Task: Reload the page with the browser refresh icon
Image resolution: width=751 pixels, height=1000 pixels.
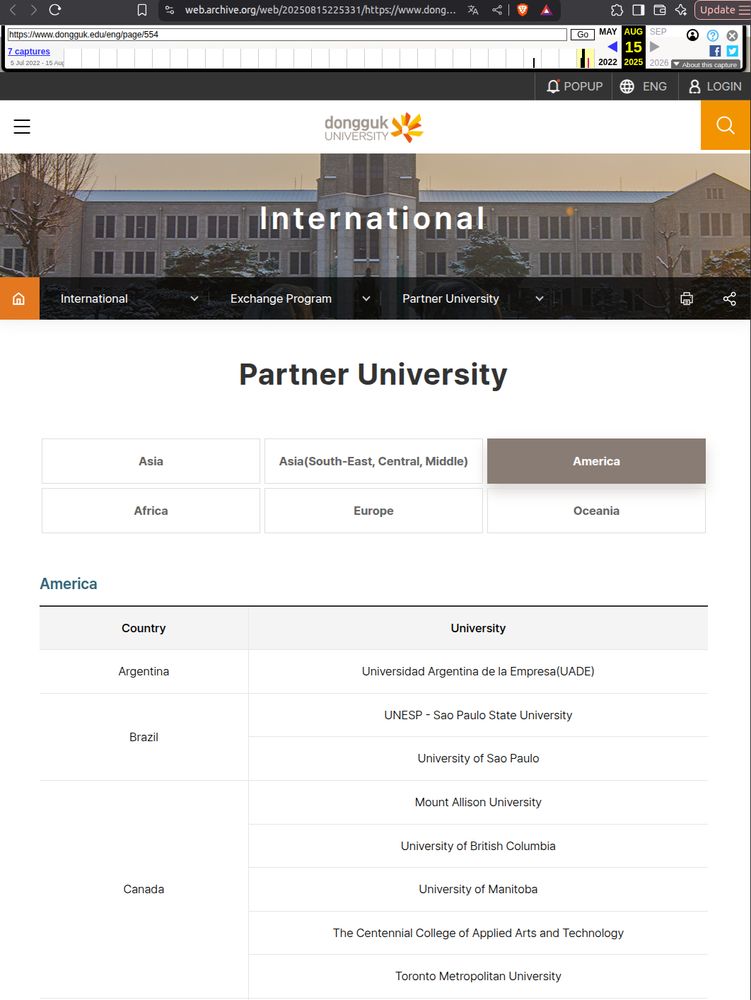Action: 55,10
